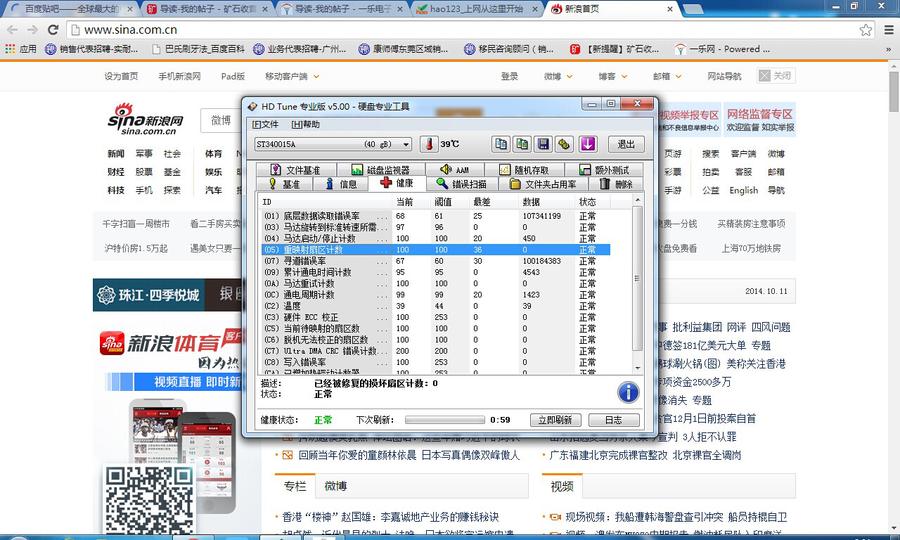Image resolution: width=900 pixels, height=540 pixels.
Task: Select the (01) 底层数据读取错误率 row
Action: pyautogui.click(x=435, y=216)
